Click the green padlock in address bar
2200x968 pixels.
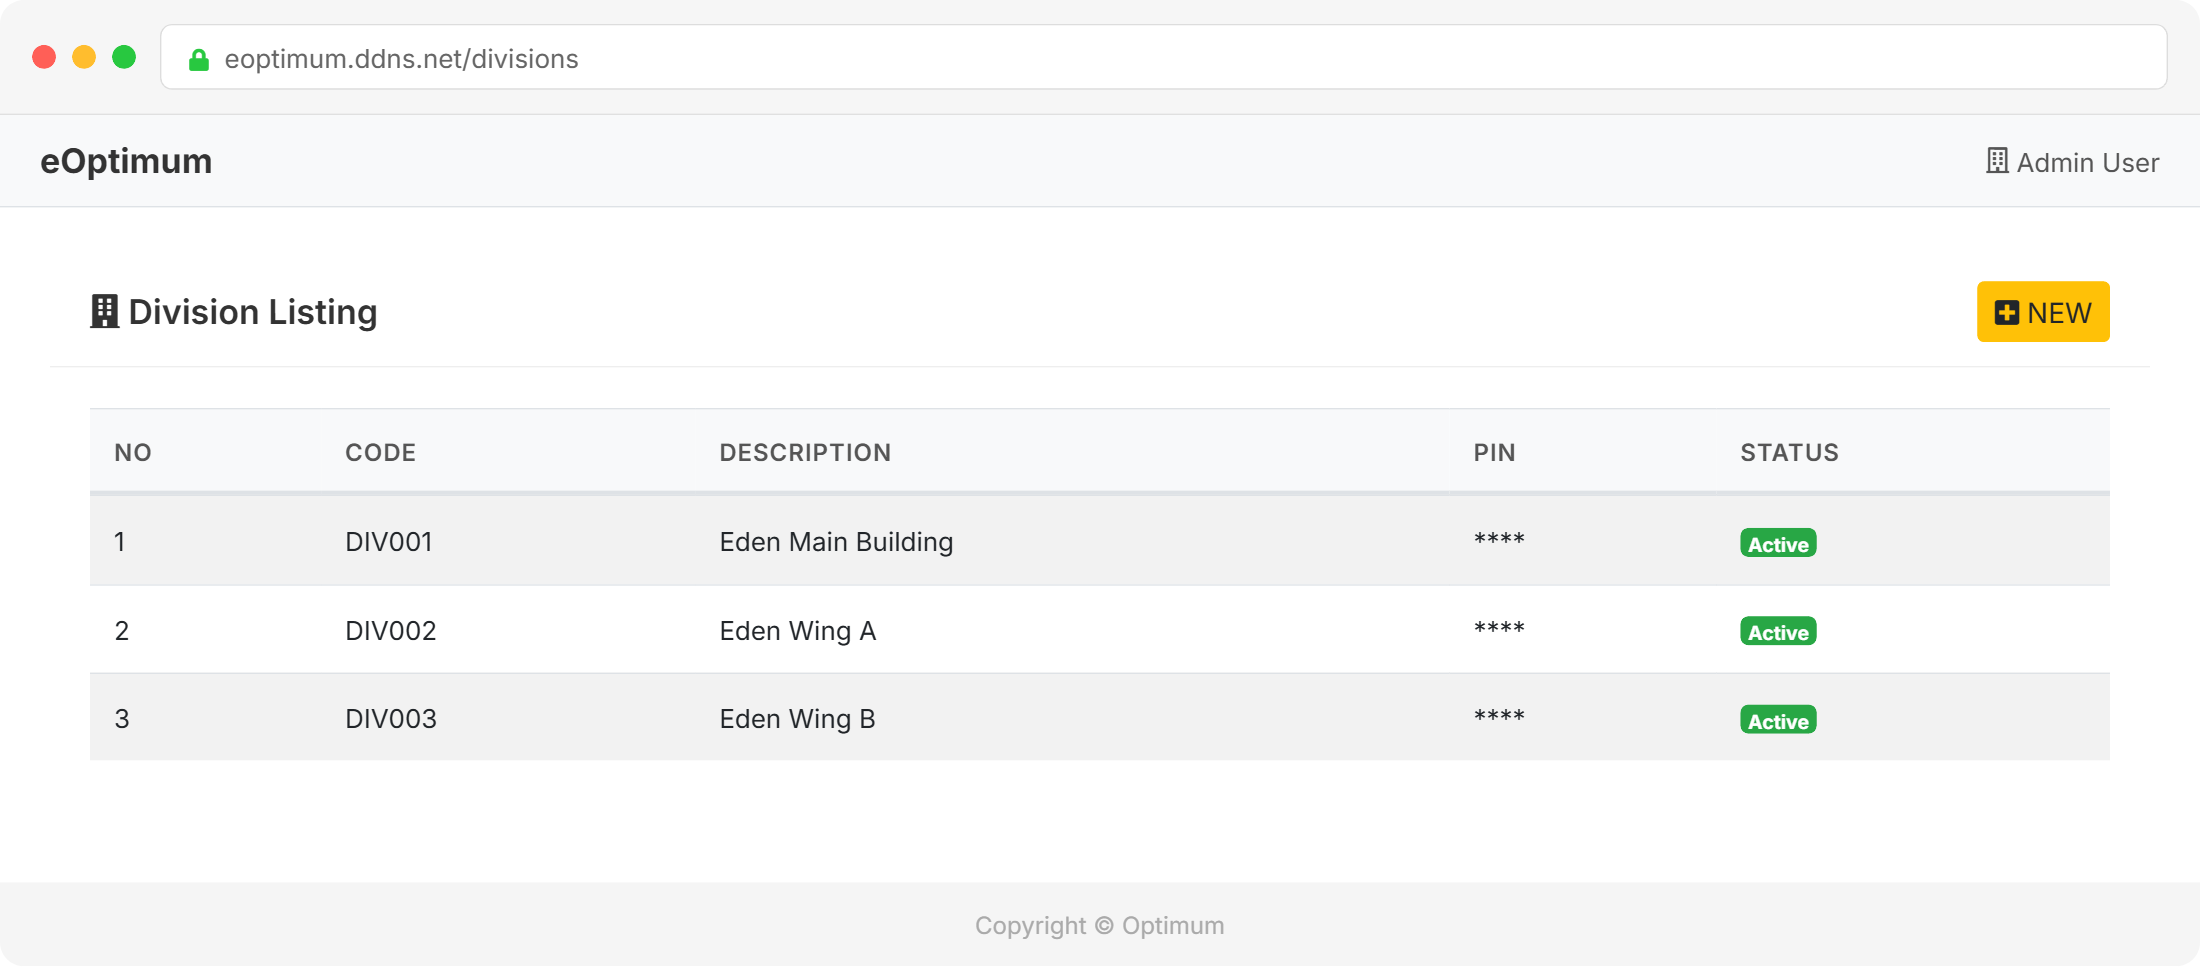click(199, 60)
